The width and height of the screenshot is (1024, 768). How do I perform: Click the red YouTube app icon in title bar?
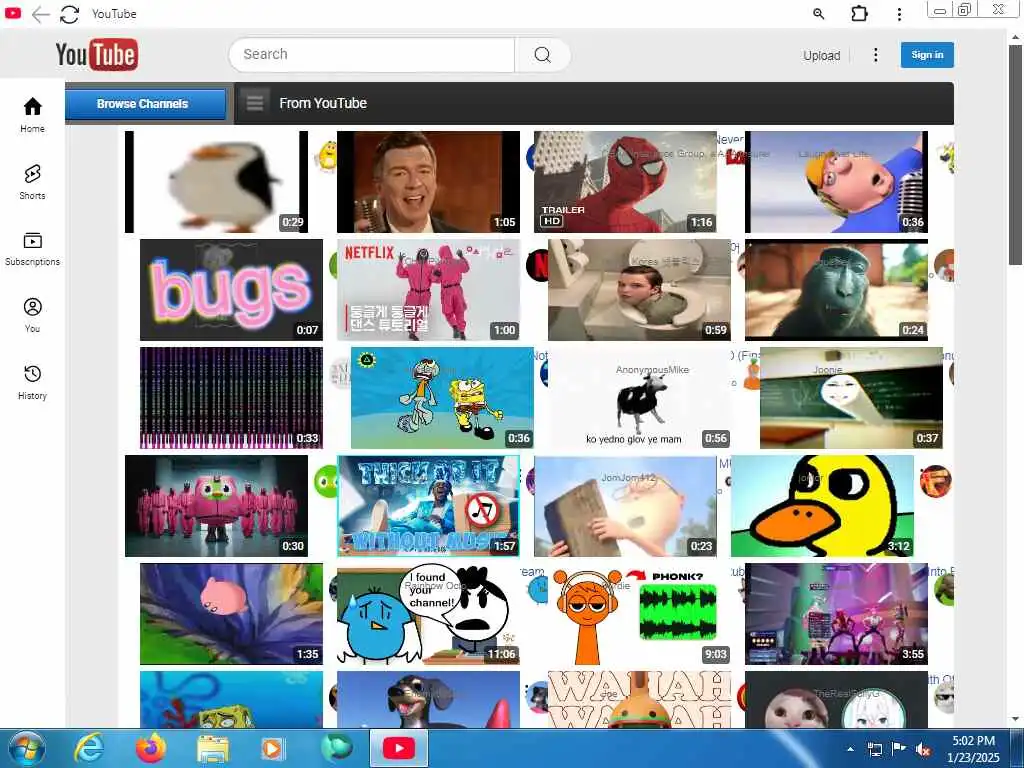tap(12, 12)
